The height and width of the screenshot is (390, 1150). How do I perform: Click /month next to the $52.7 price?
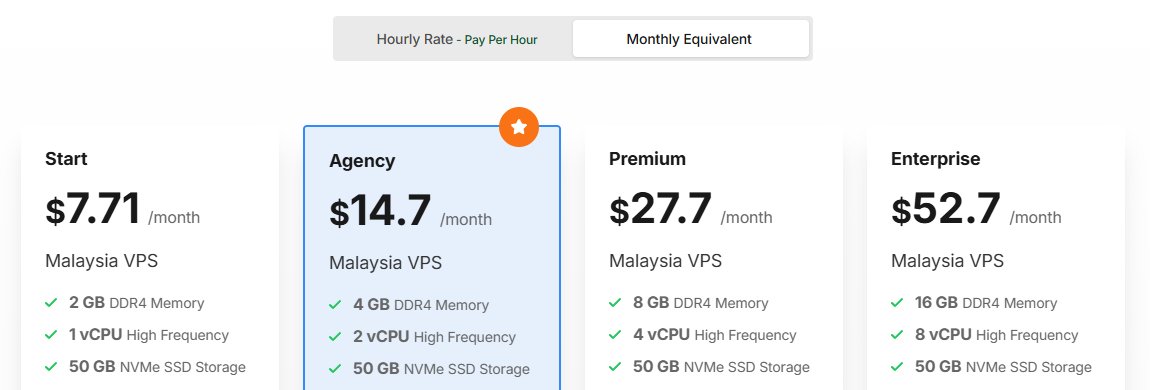click(x=1035, y=218)
